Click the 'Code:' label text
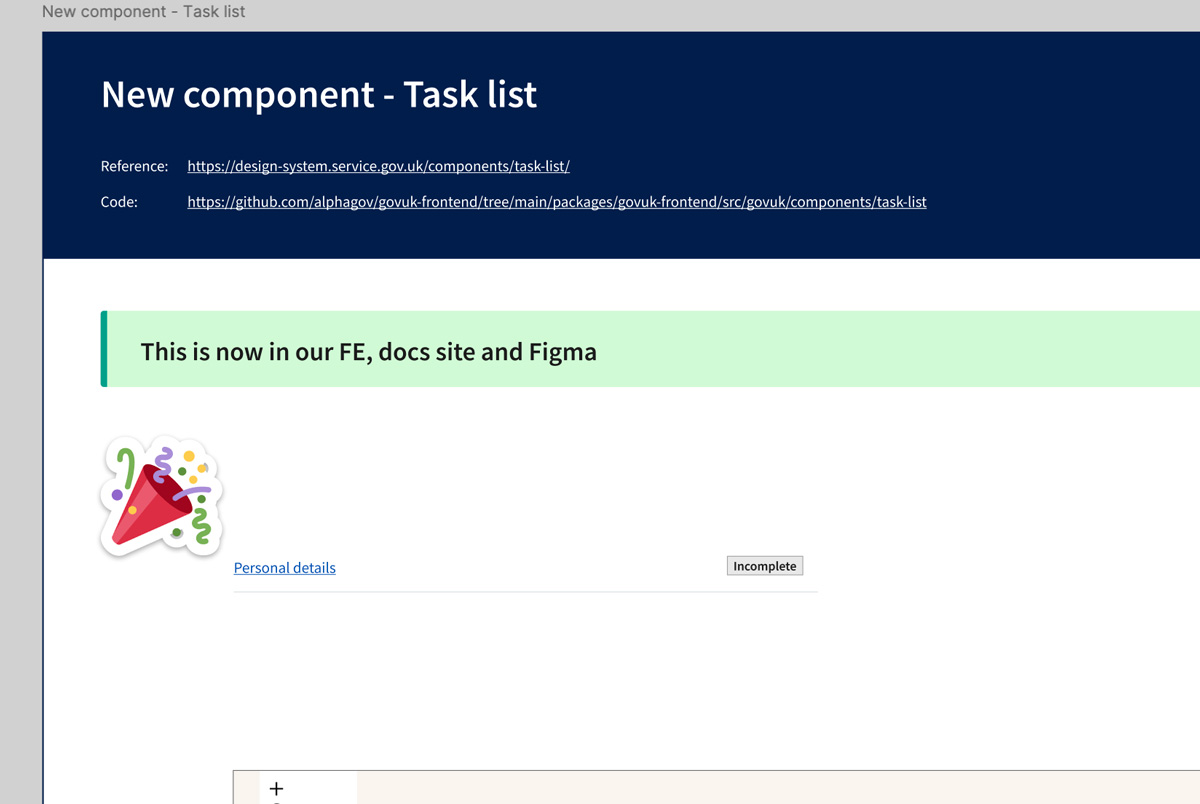This screenshot has height=804, width=1200. click(119, 201)
